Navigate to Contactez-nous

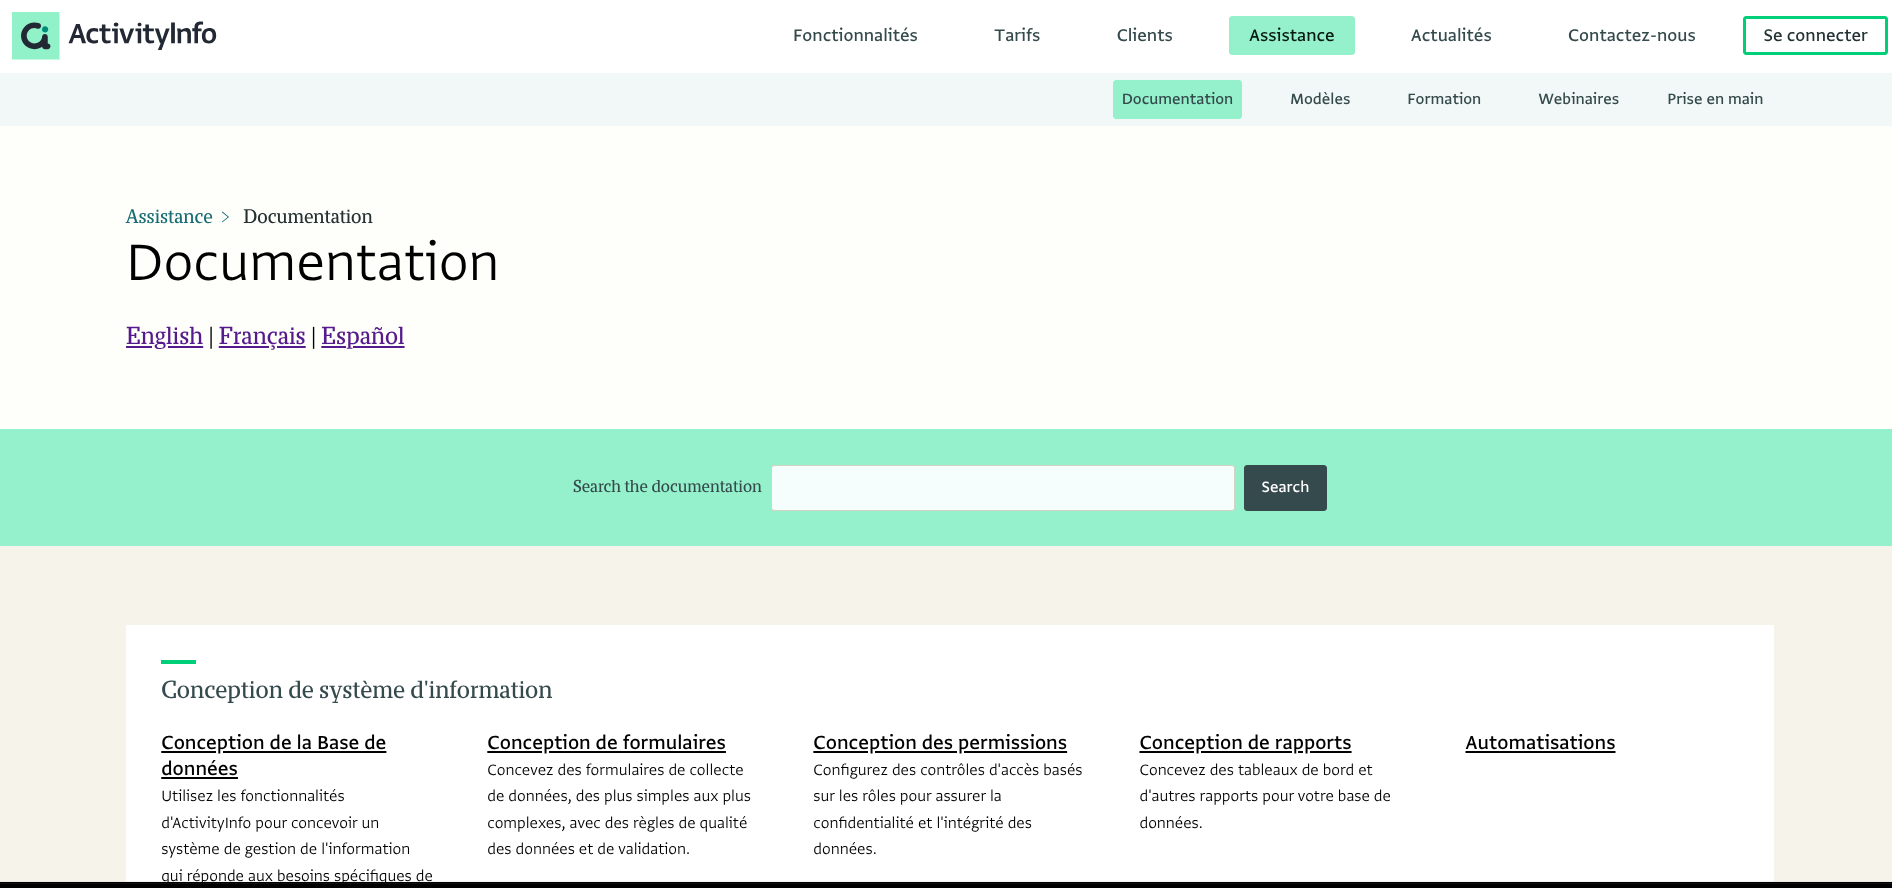(x=1630, y=36)
